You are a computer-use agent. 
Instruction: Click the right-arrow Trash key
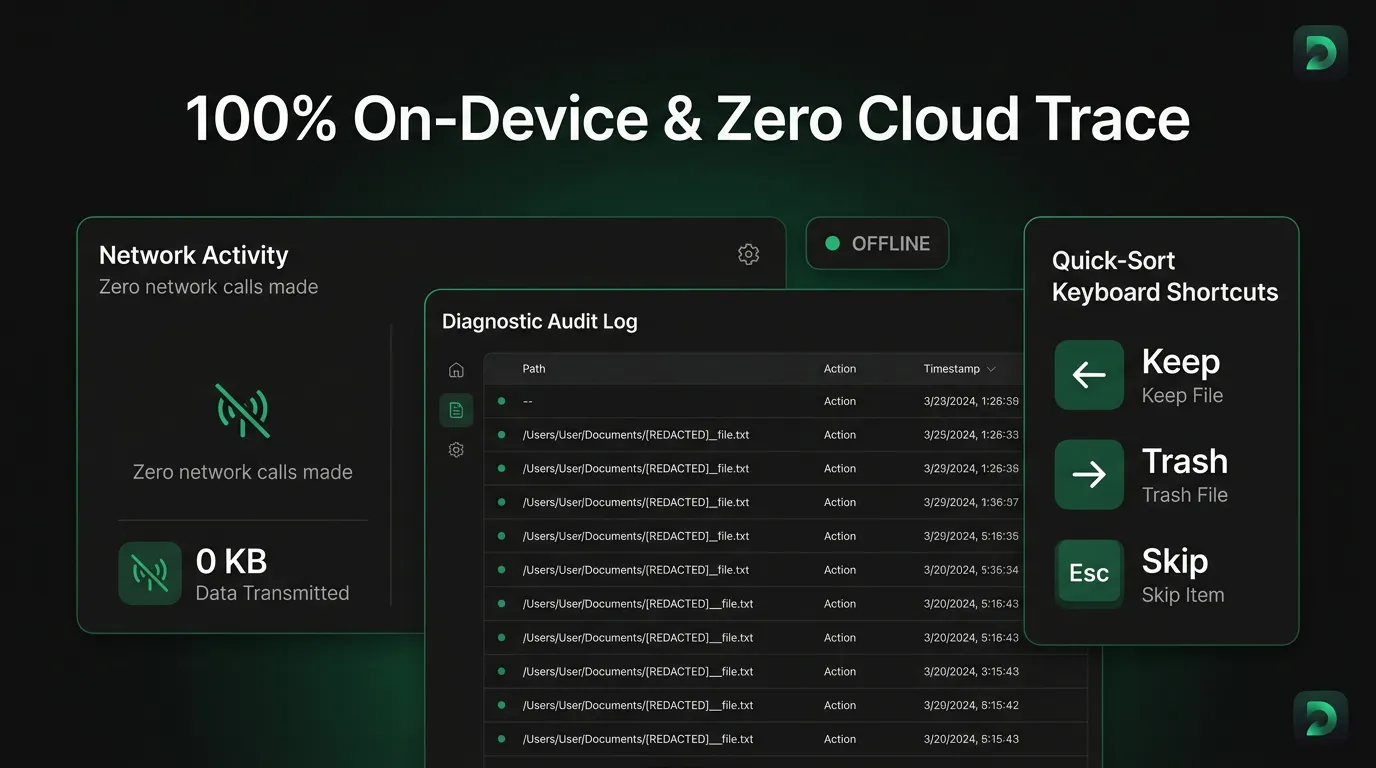(1089, 474)
